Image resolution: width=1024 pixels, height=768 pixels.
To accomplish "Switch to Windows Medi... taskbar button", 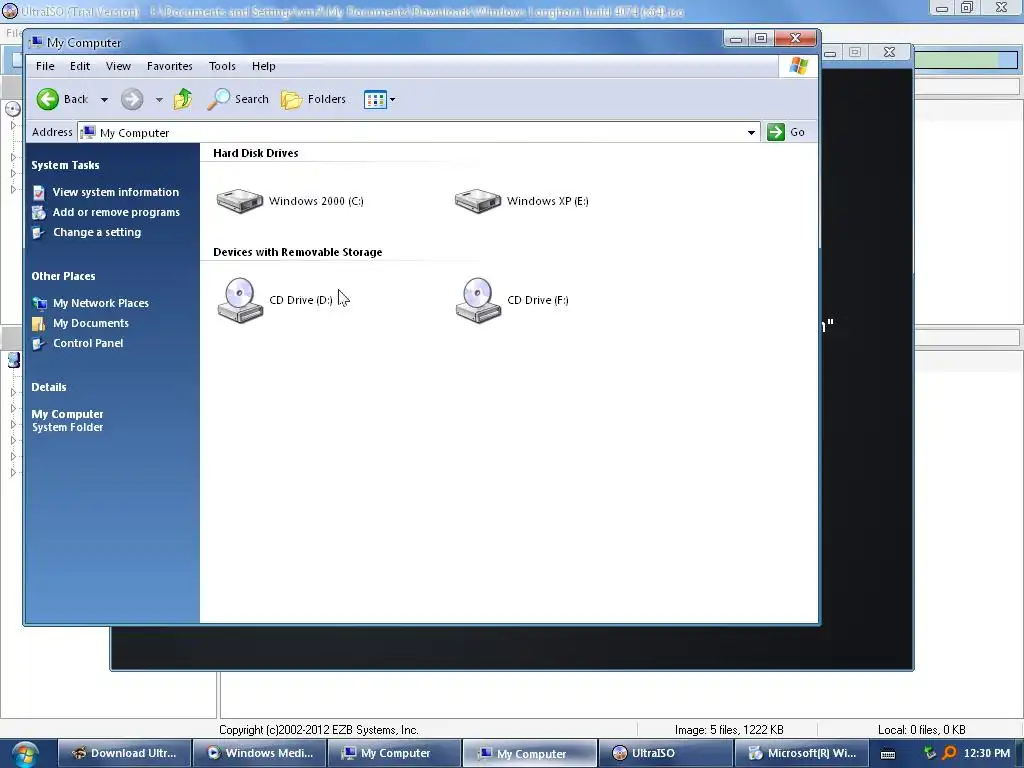I will (x=260, y=753).
